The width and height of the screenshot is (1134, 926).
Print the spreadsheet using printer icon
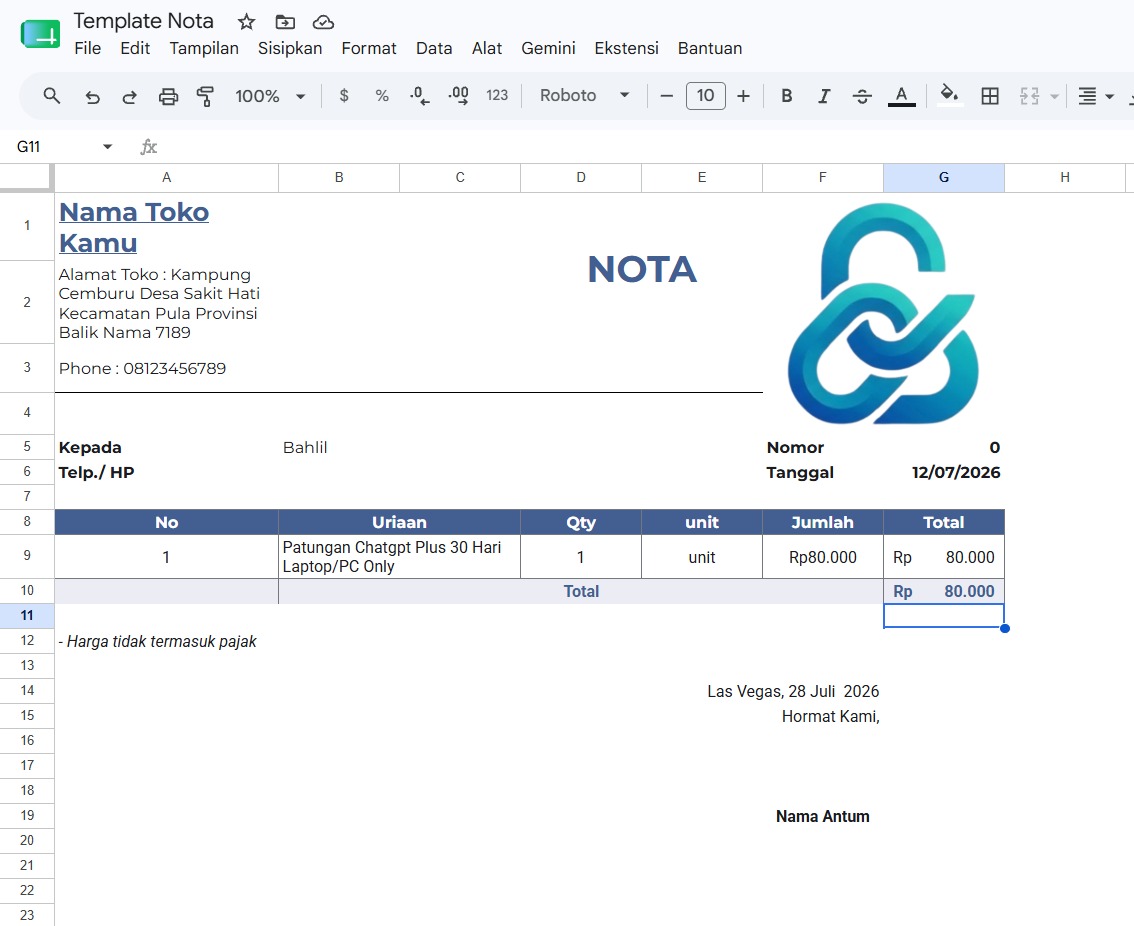pyautogui.click(x=168, y=96)
